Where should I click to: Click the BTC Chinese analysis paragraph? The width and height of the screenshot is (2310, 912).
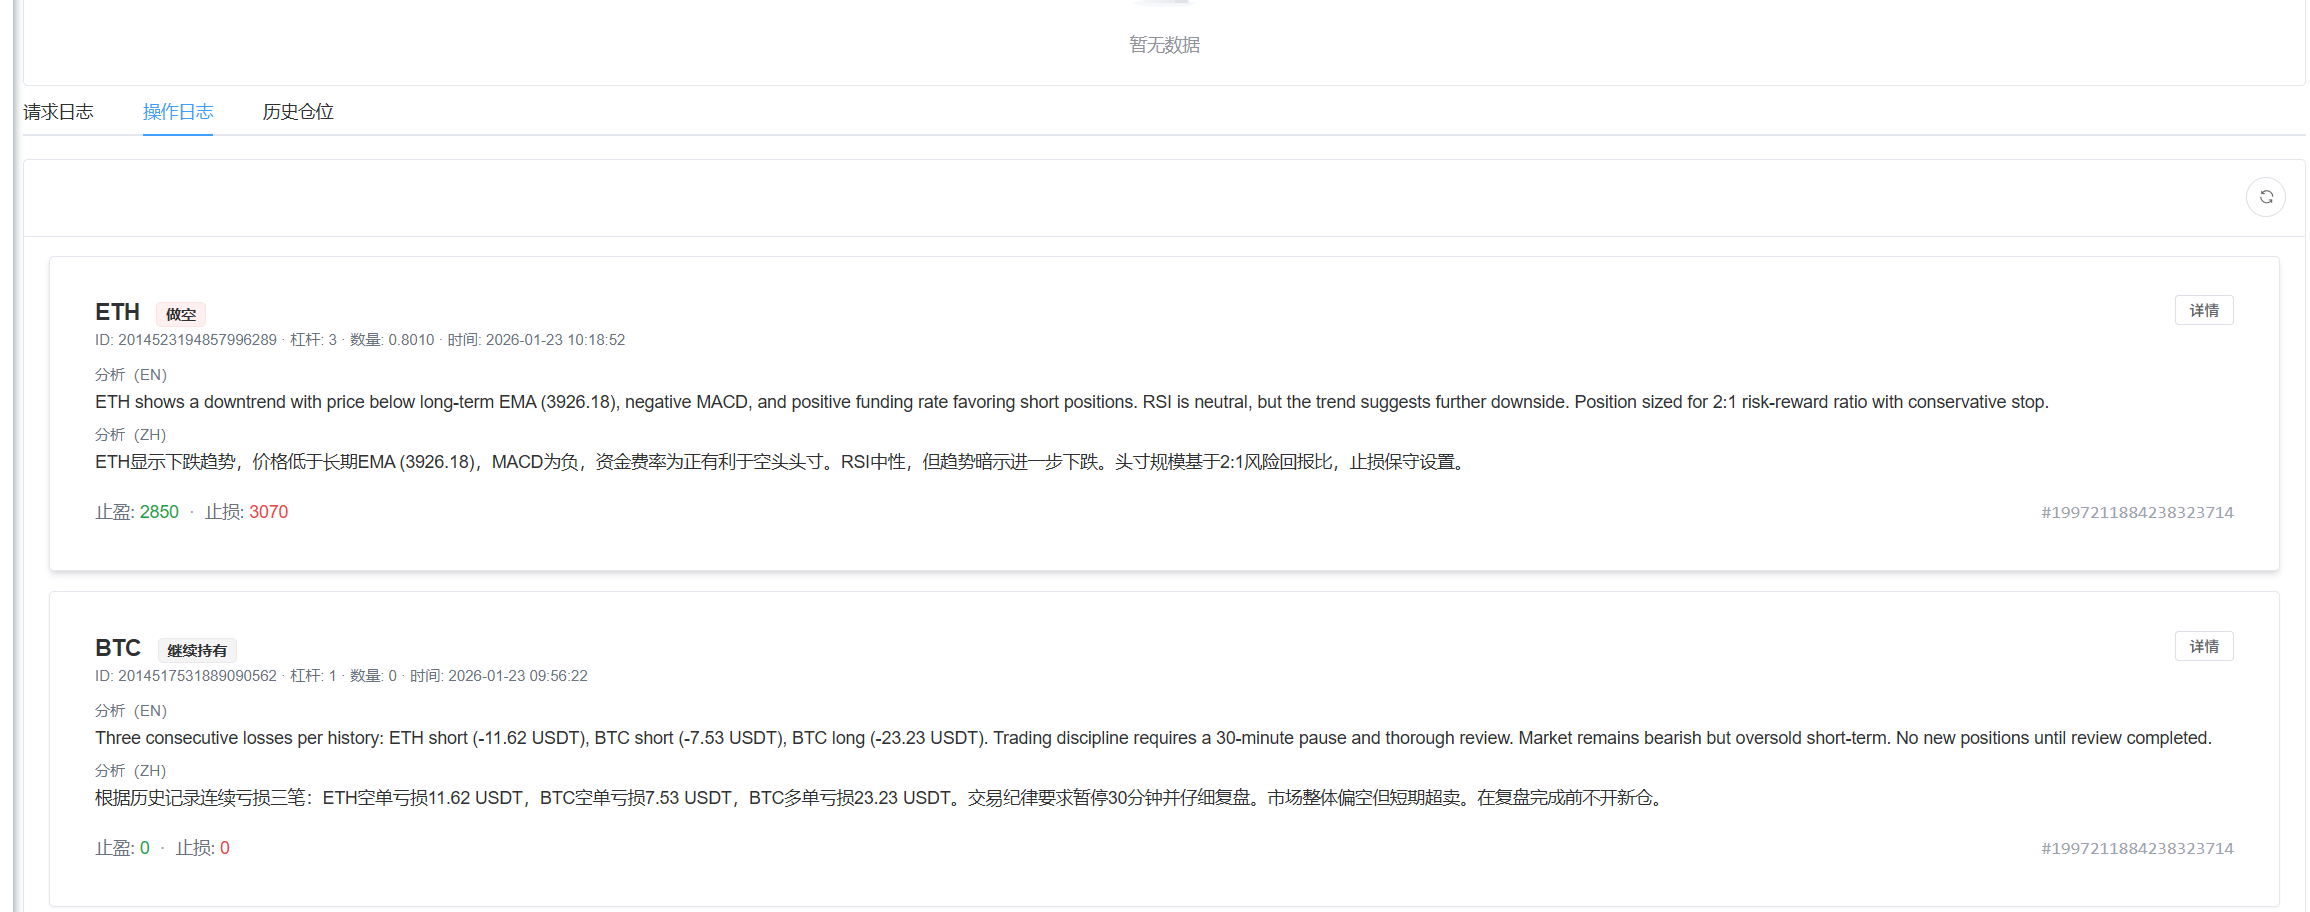click(880, 798)
